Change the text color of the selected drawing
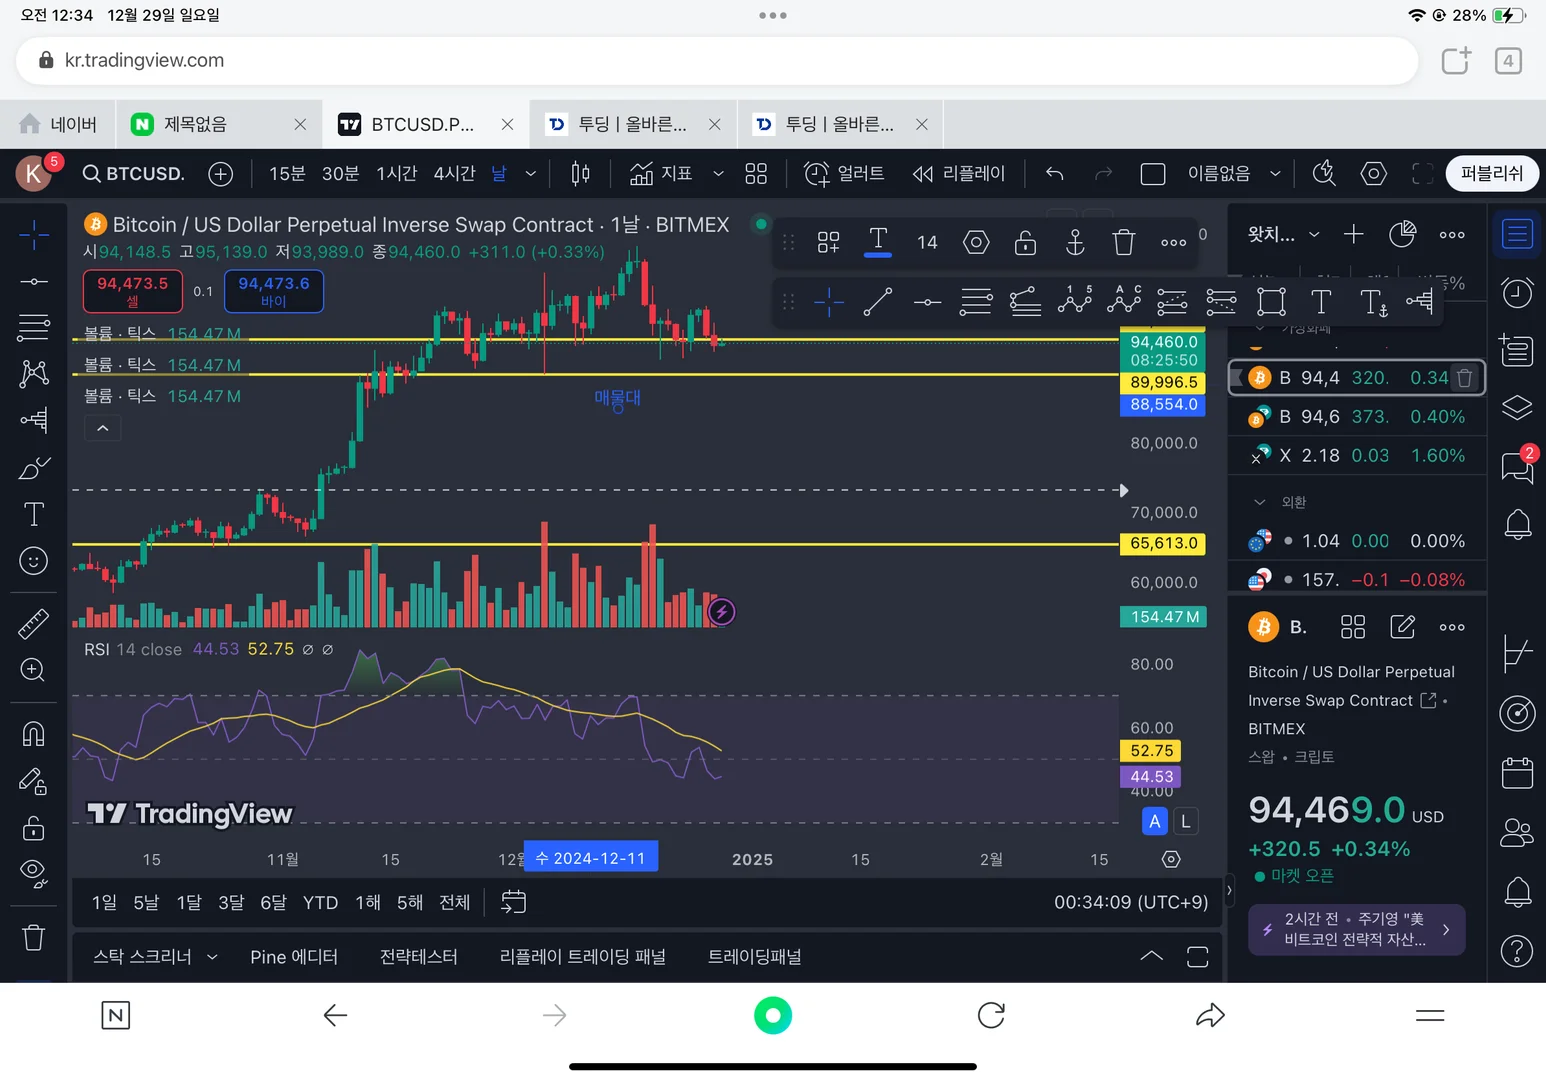 pyautogui.click(x=878, y=242)
